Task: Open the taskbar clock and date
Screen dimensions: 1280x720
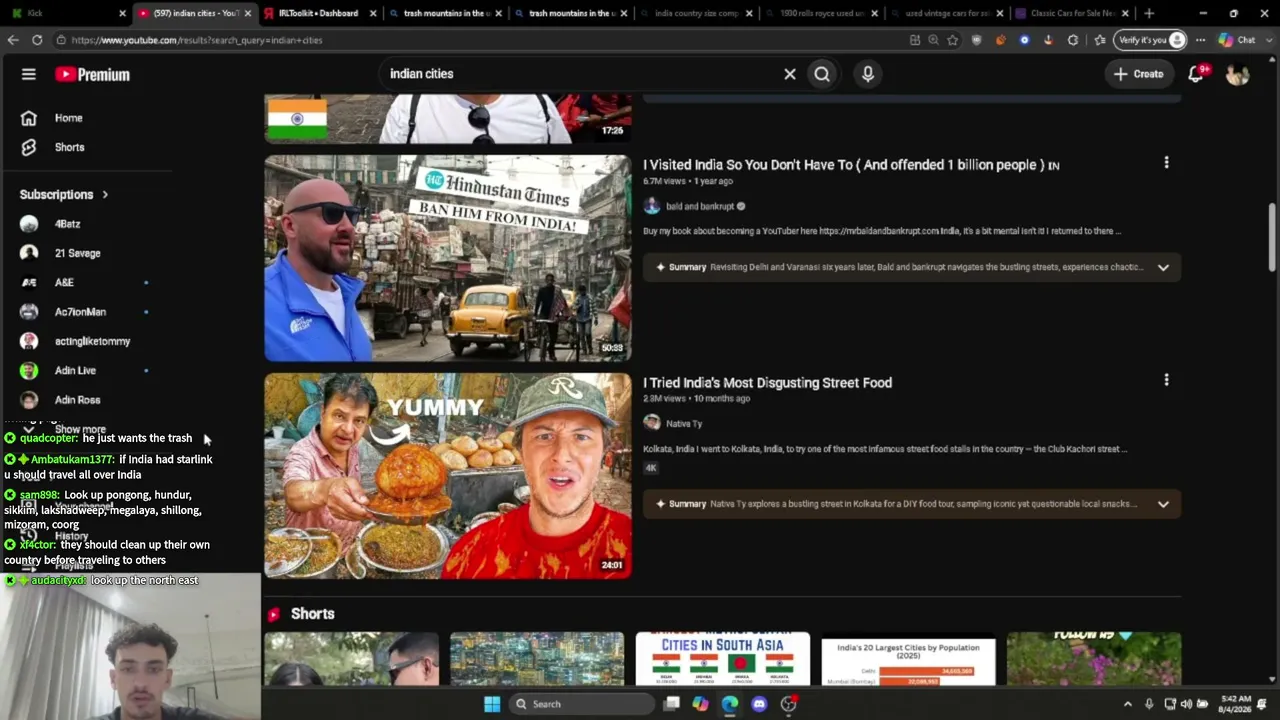Action: (1234, 704)
